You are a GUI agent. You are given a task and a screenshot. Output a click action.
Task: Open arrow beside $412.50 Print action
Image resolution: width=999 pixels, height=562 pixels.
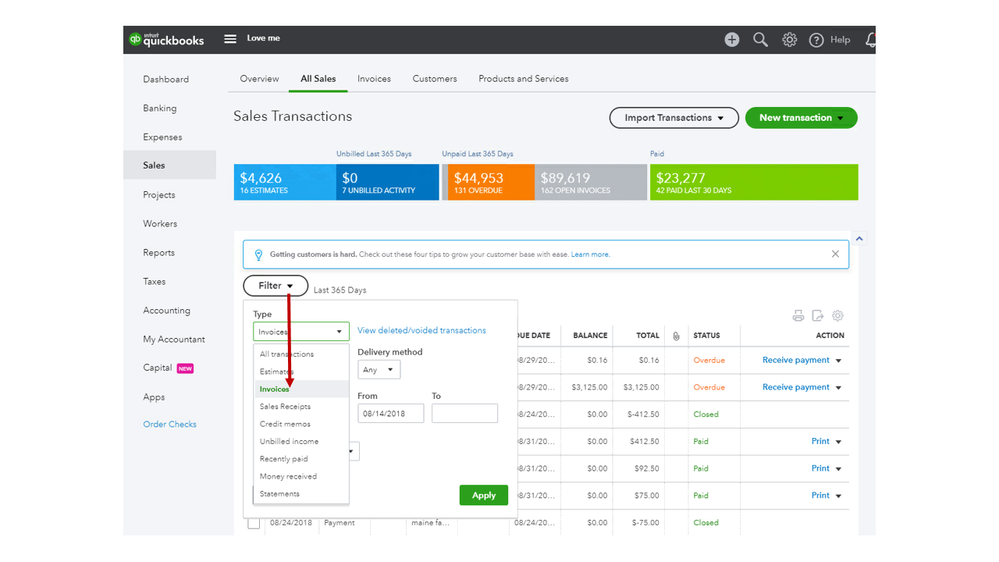tap(838, 442)
